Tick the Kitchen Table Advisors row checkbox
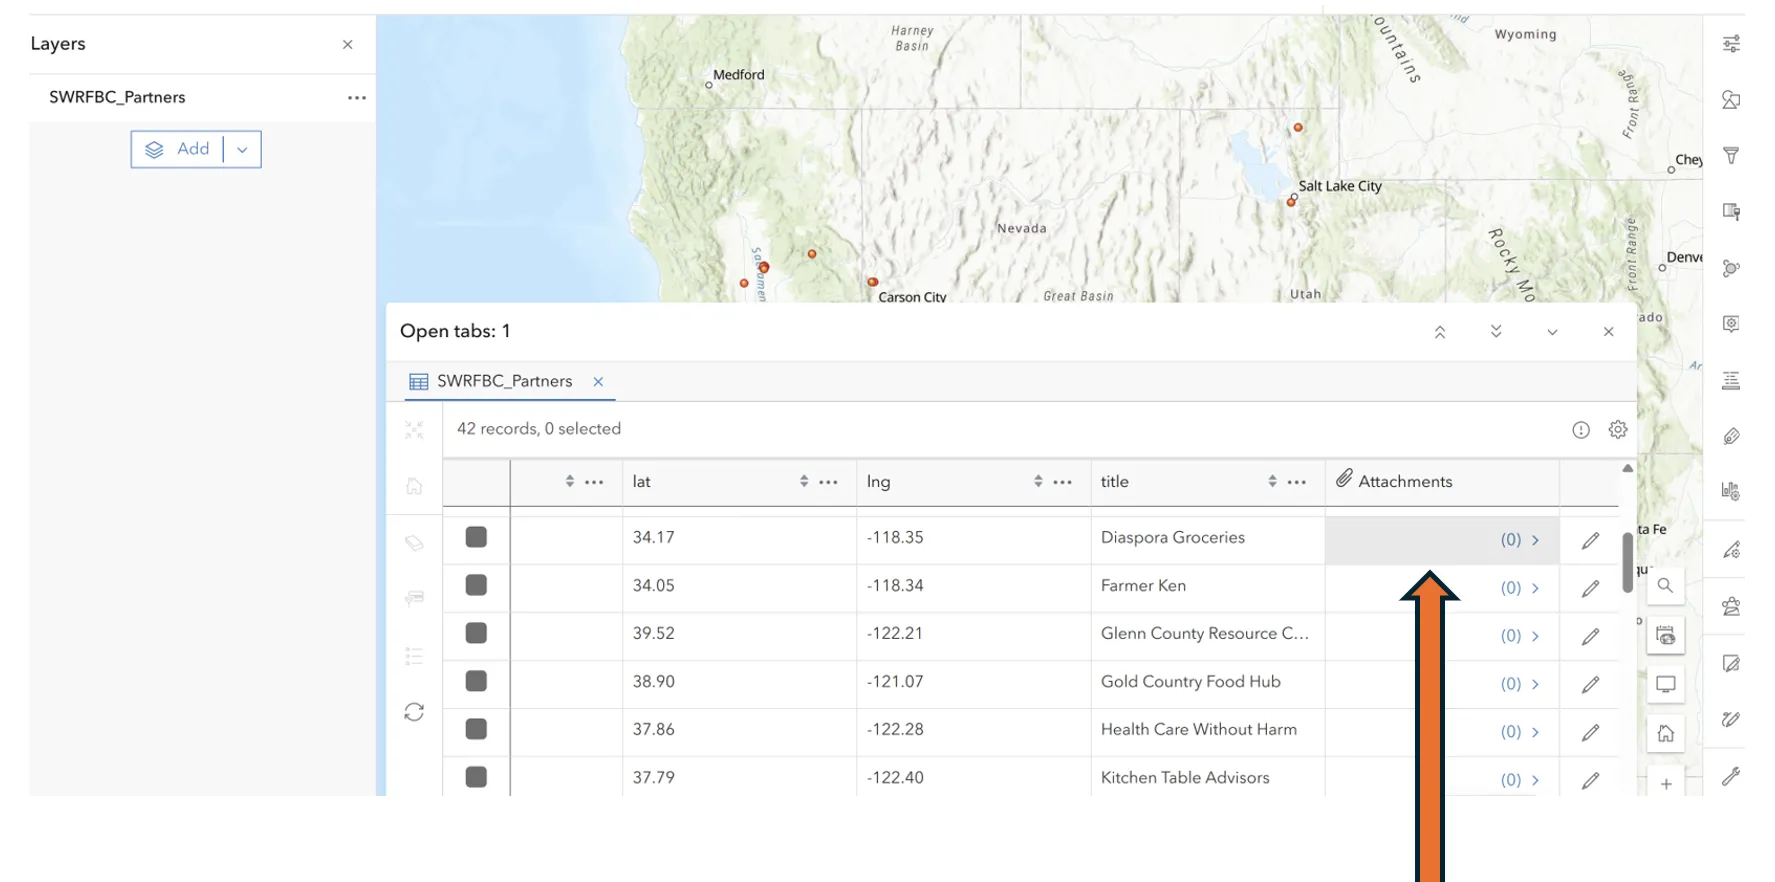This screenshot has height=882, width=1775. pyautogui.click(x=476, y=777)
